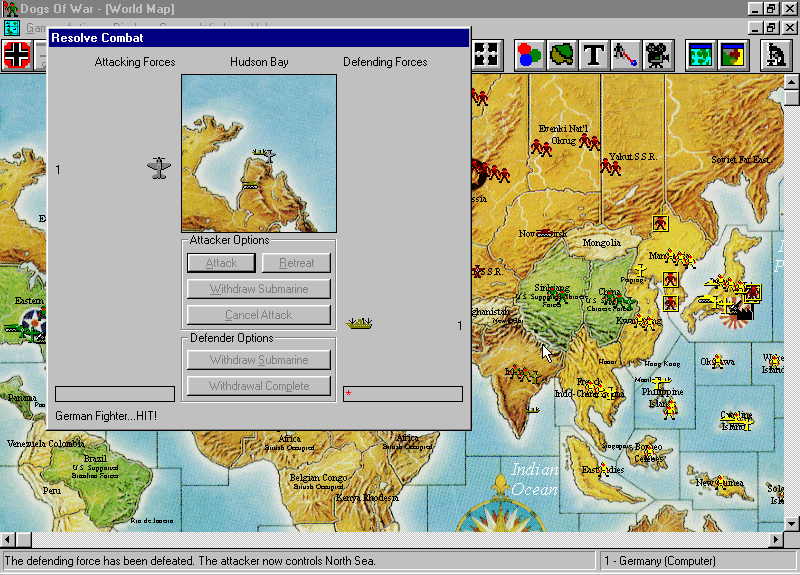The height and width of the screenshot is (575, 800).
Task: Click the attacker's hit progress bar
Action: click(x=115, y=394)
